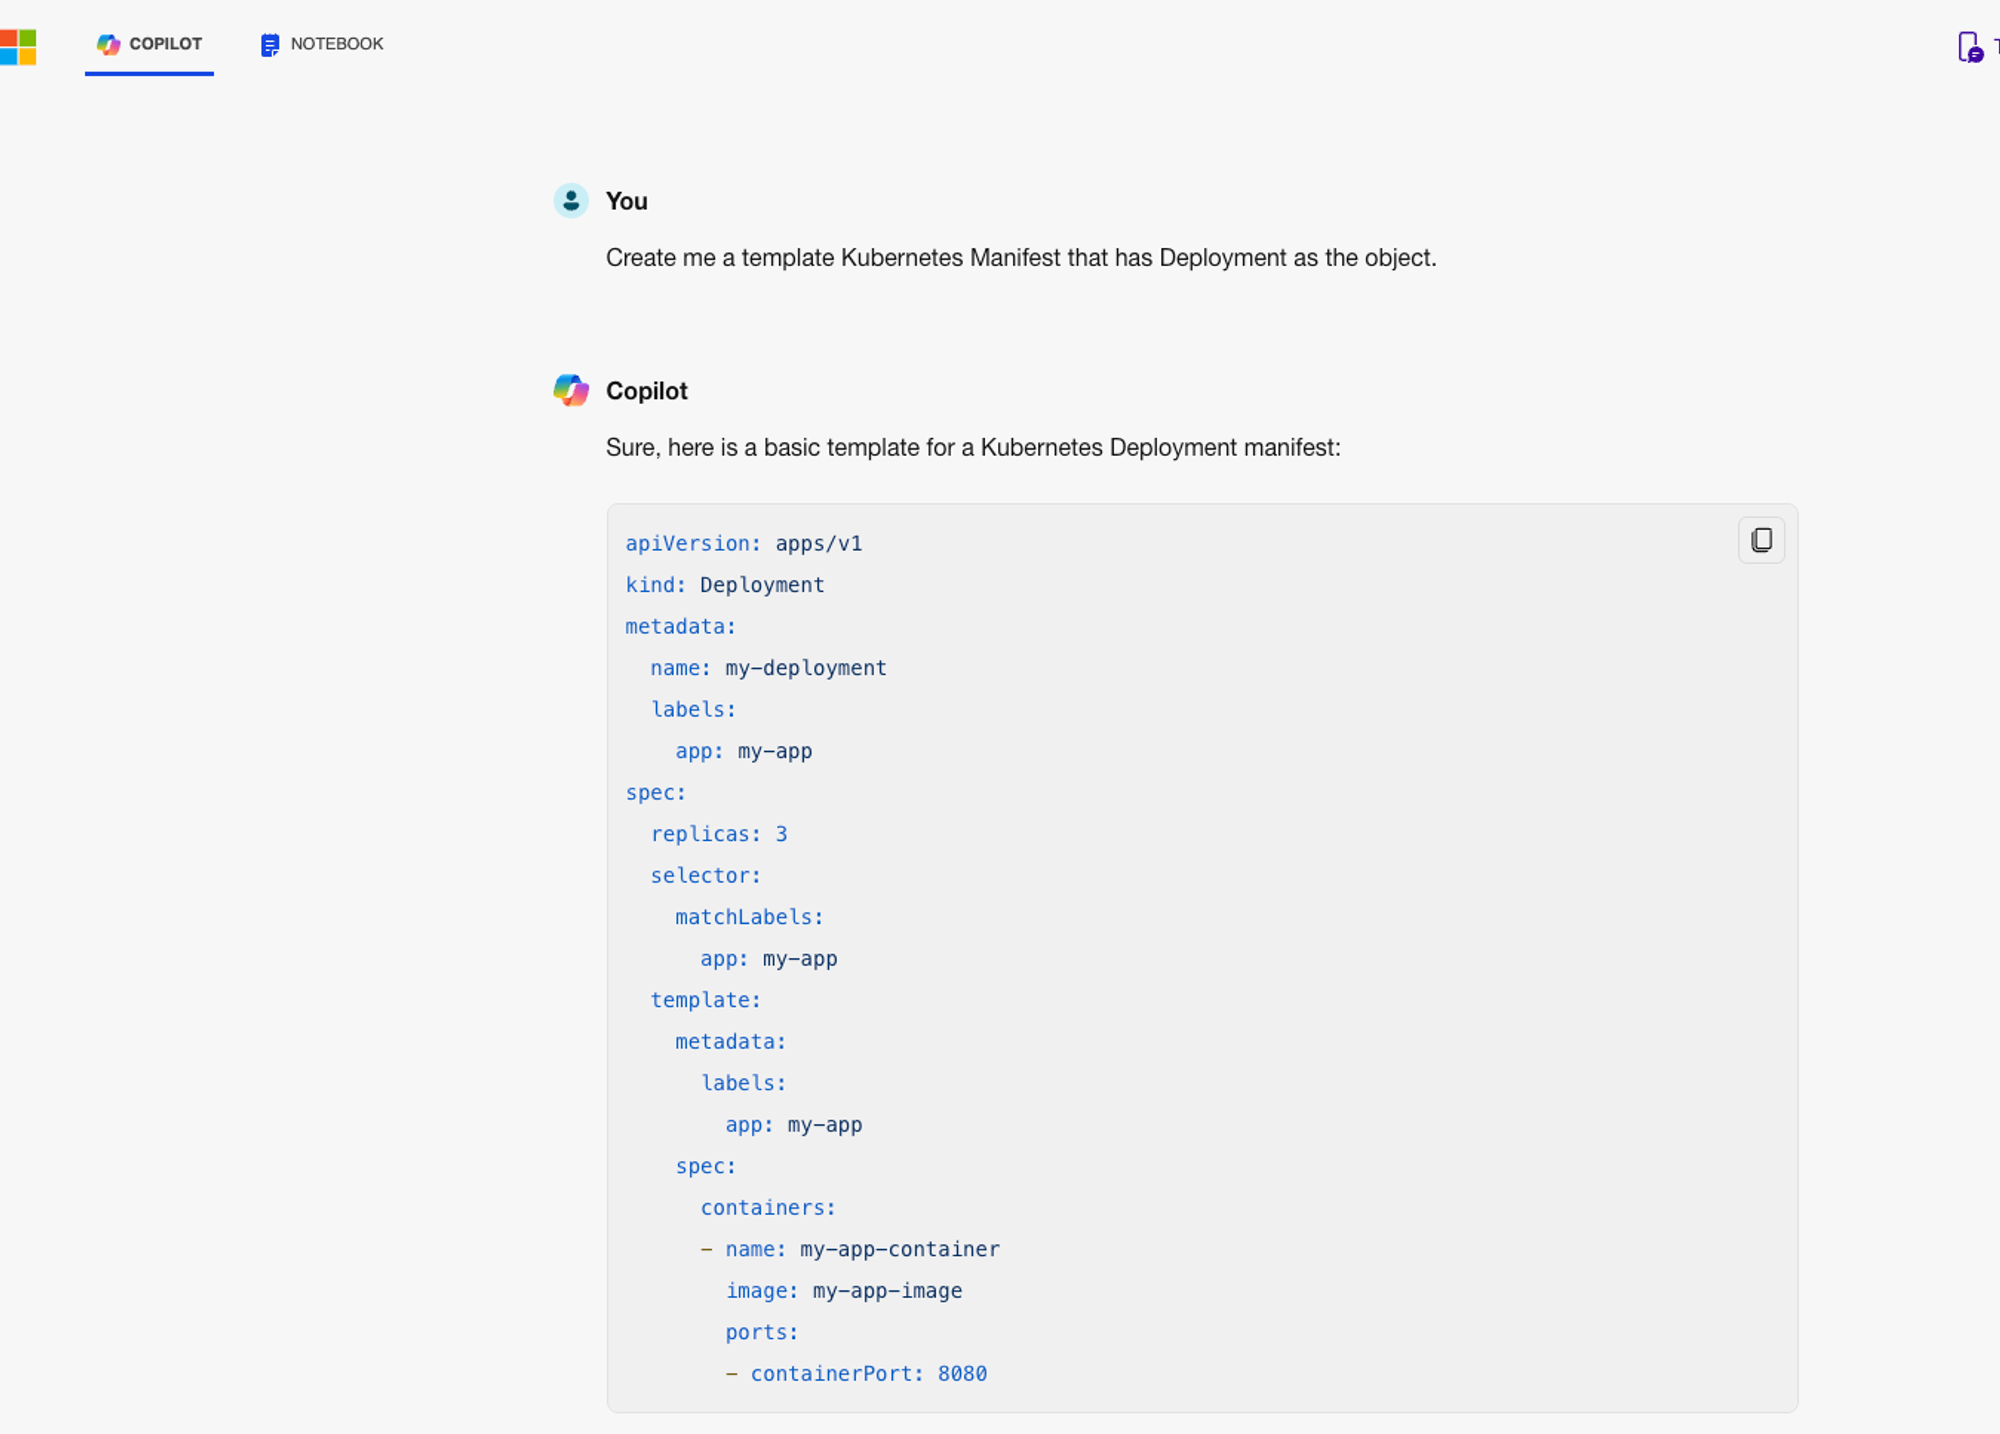Click the blue Notebook tab icon

(269, 45)
